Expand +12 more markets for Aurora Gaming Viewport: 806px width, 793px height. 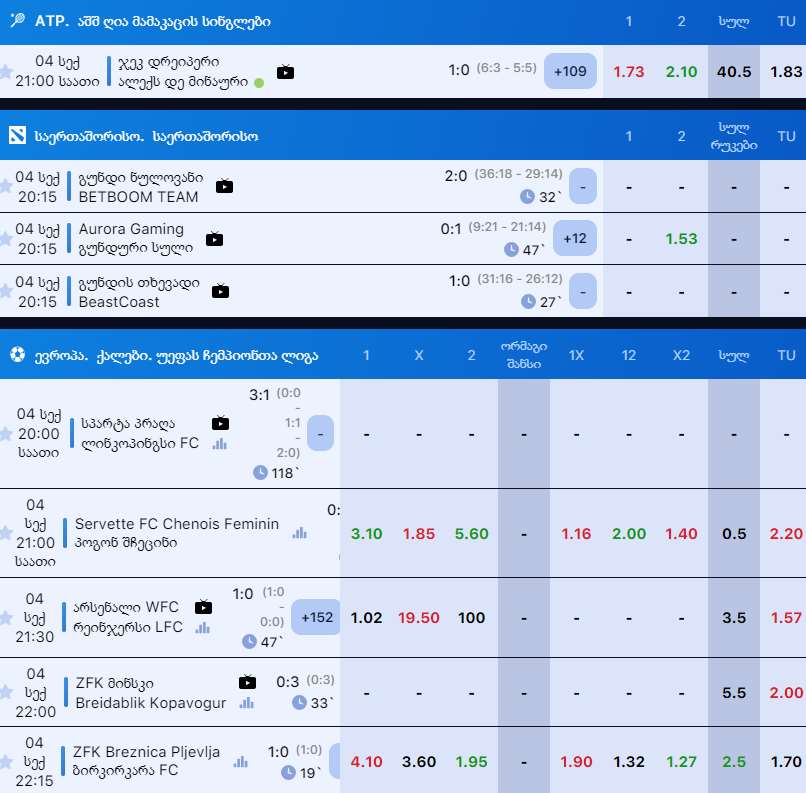pyautogui.click(x=575, y=239)
